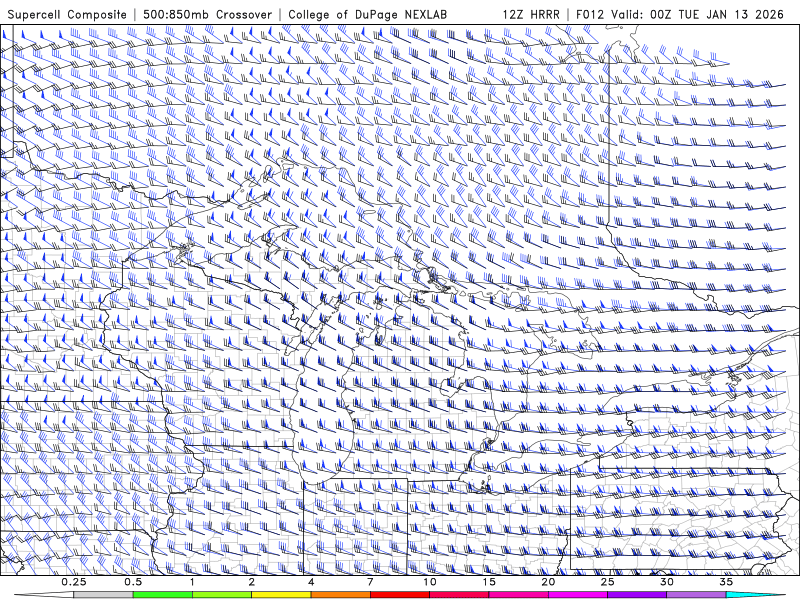
Task: Click the legend value 10
Action: [x=430, y=582]
